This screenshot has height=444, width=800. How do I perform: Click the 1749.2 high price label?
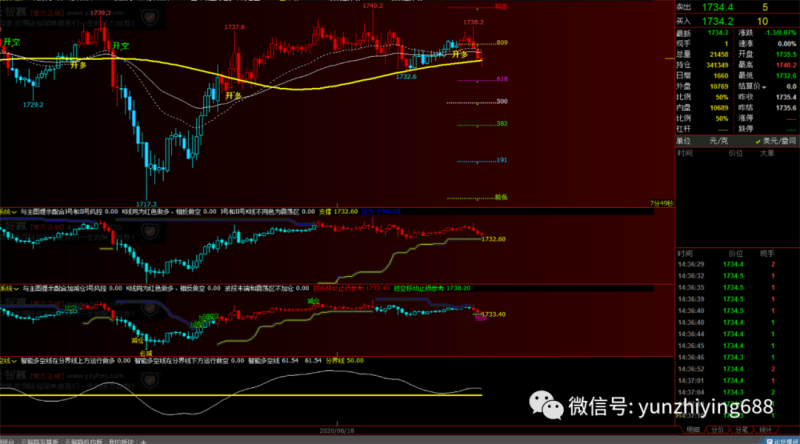coord(374,6)
